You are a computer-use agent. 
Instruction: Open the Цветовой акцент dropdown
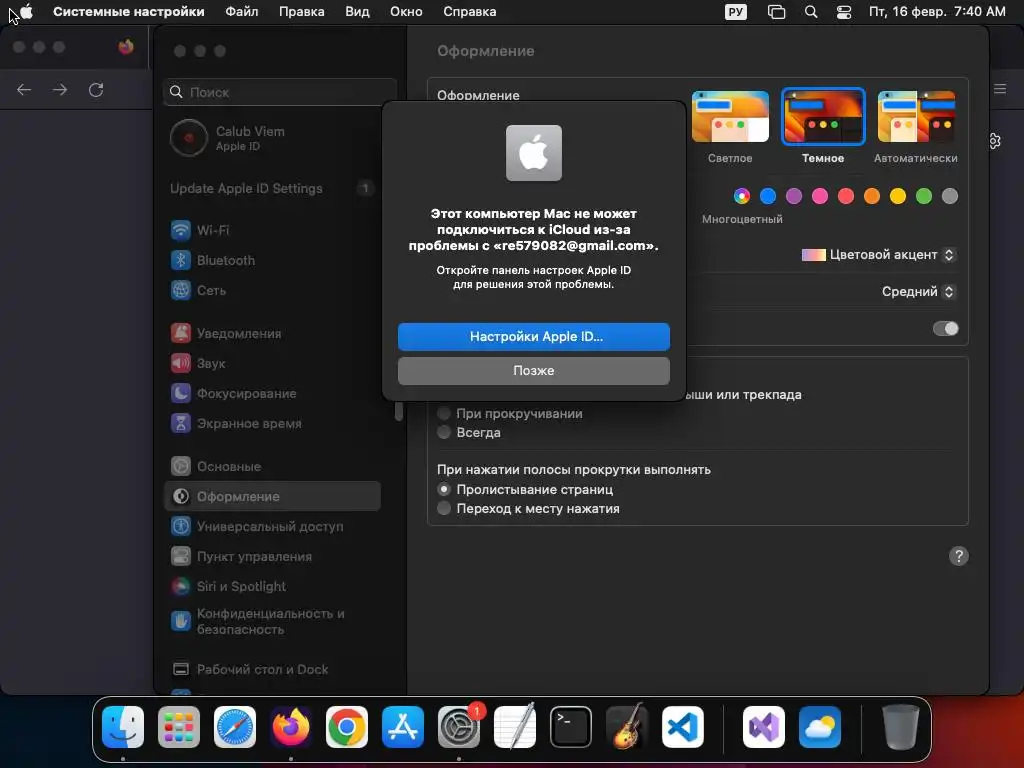pyautogui.click(x=879, y=255)
